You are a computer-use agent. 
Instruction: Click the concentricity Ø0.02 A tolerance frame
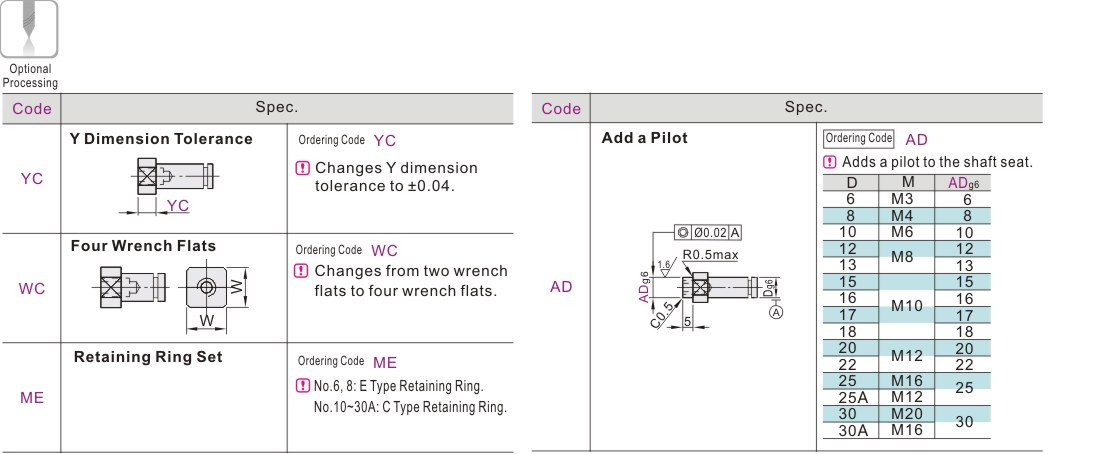709,232
